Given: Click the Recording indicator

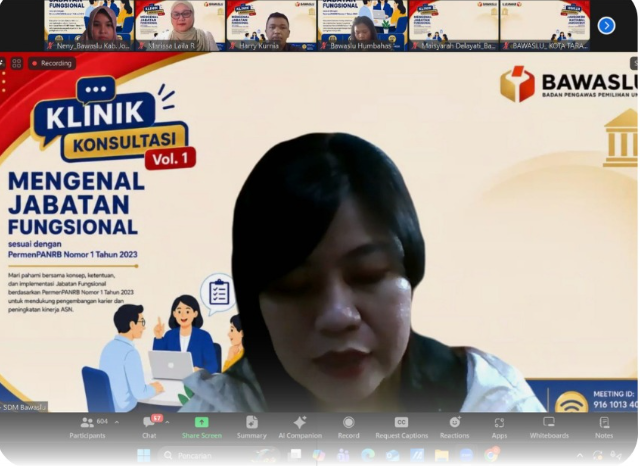Looking at the screenshot, I should (x=52, y=63).
